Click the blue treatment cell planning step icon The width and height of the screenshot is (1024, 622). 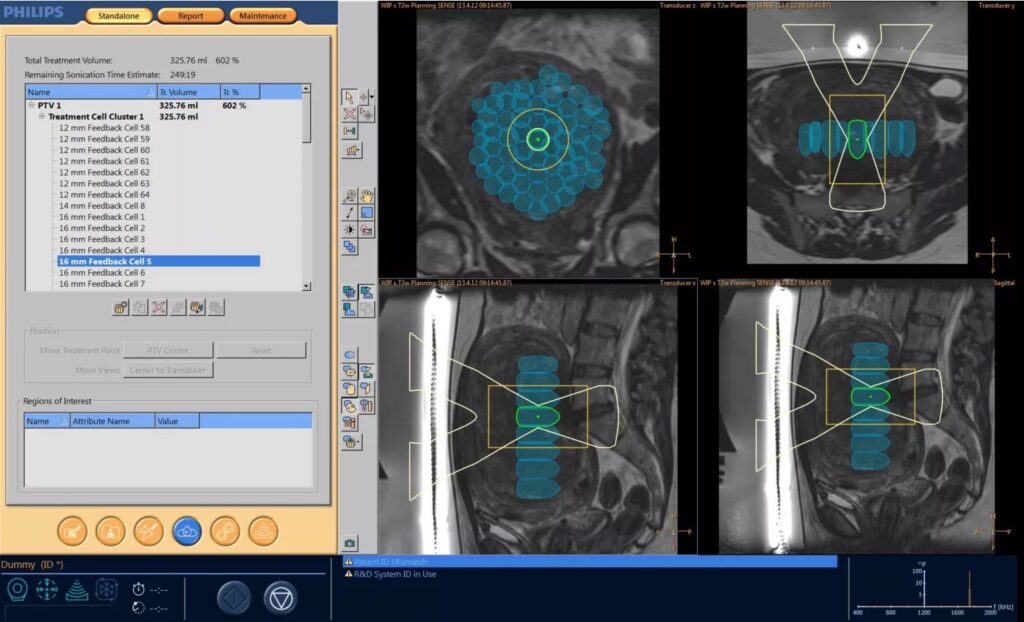point(187,531)
